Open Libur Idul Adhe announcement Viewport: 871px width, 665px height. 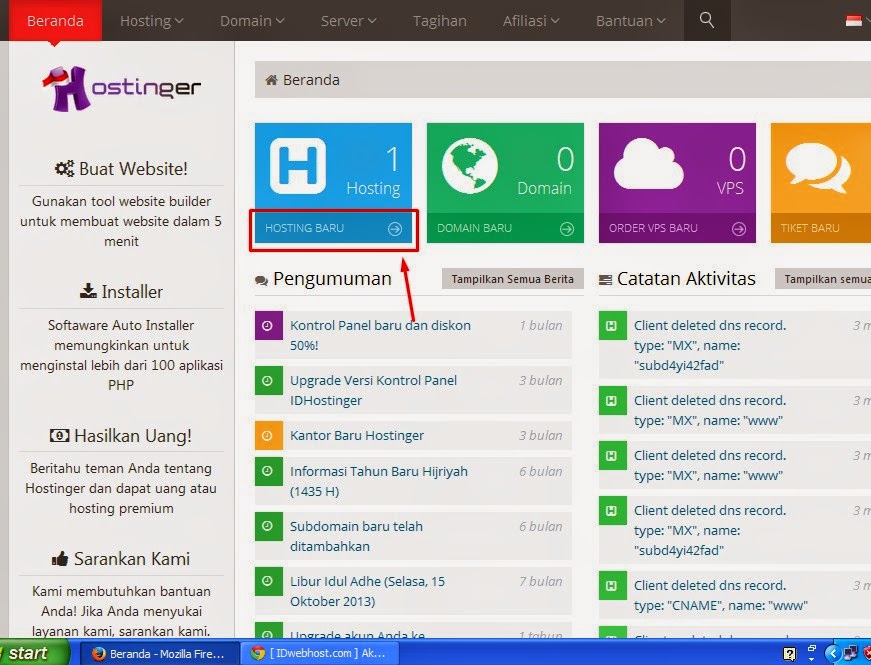pyautogui.click(x=367, y=591)
